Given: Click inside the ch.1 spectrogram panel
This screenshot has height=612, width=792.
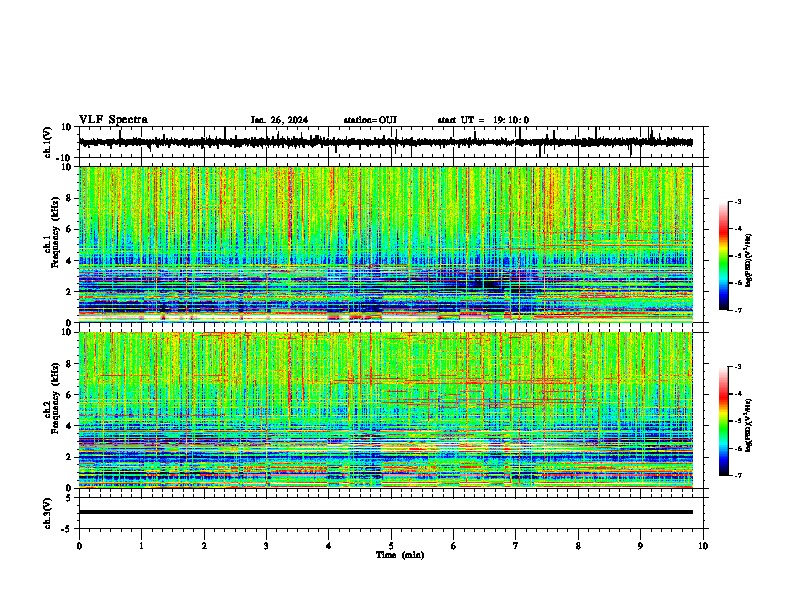Looking at the screenshot, I should click(385, 244).
